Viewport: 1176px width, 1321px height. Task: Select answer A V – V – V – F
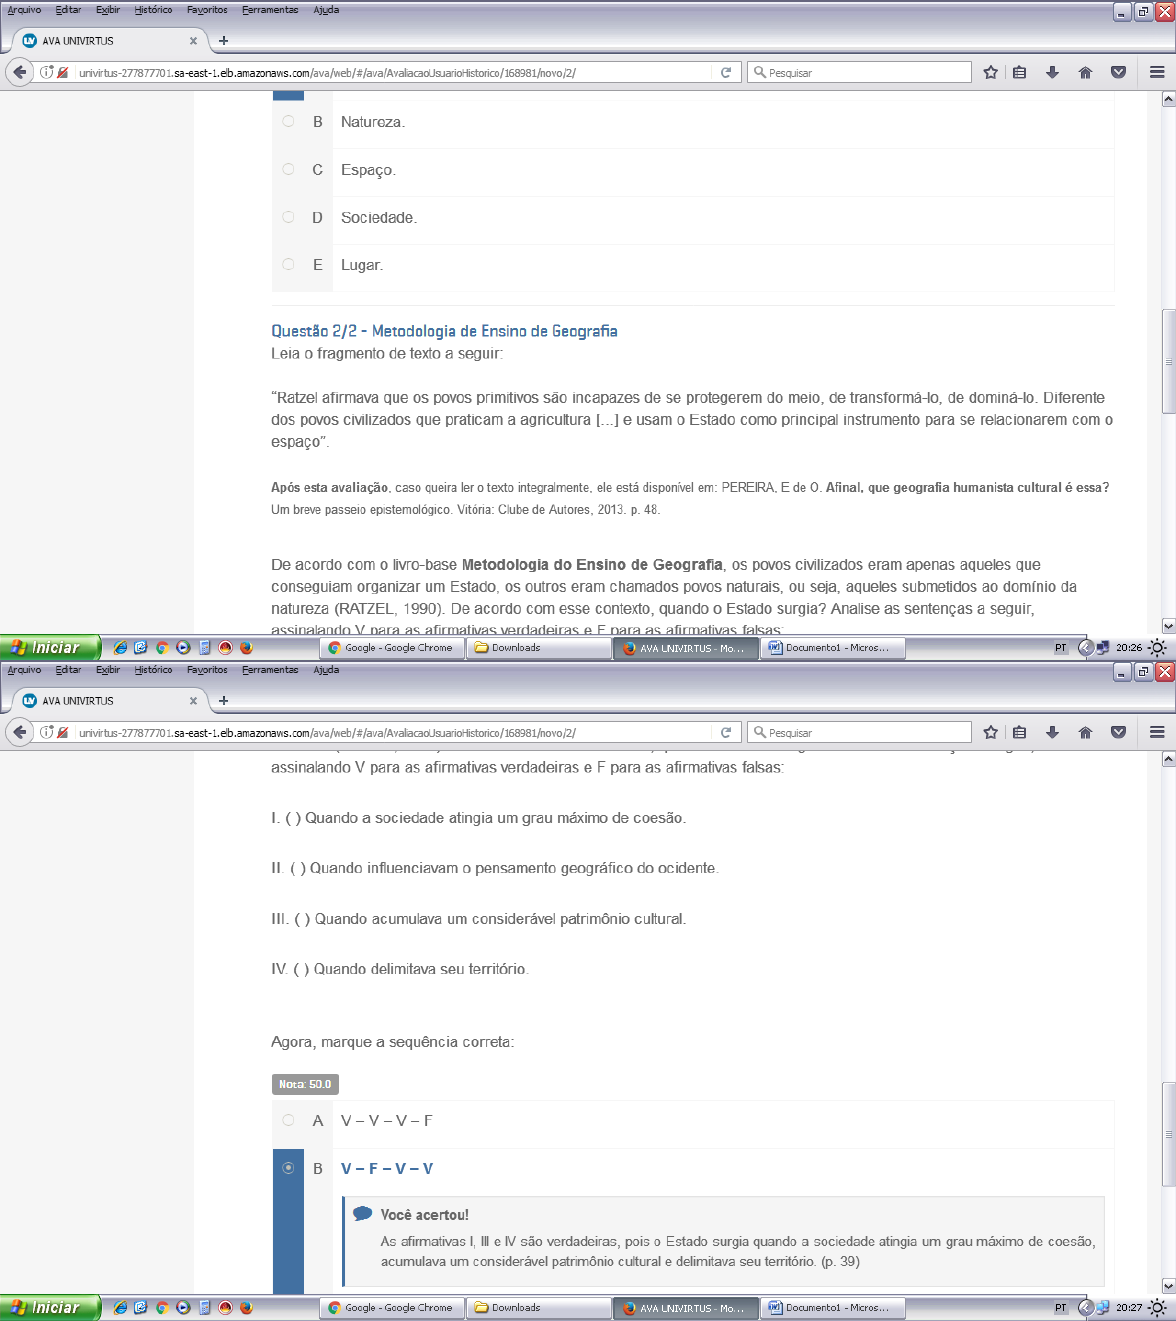click(288, 1120)
